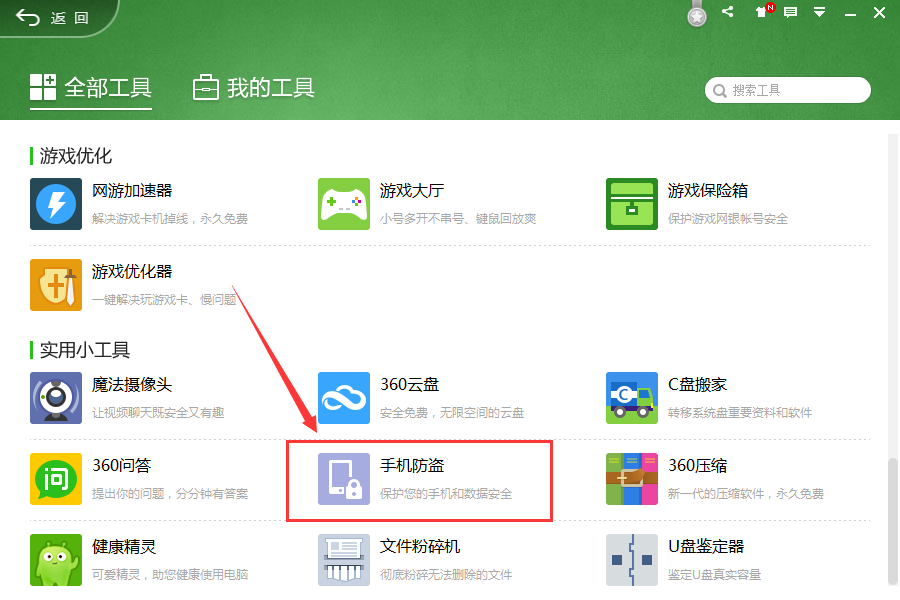900x600 pixels.
Task: Click the 360压缩 title text
Action: (697, 466)
